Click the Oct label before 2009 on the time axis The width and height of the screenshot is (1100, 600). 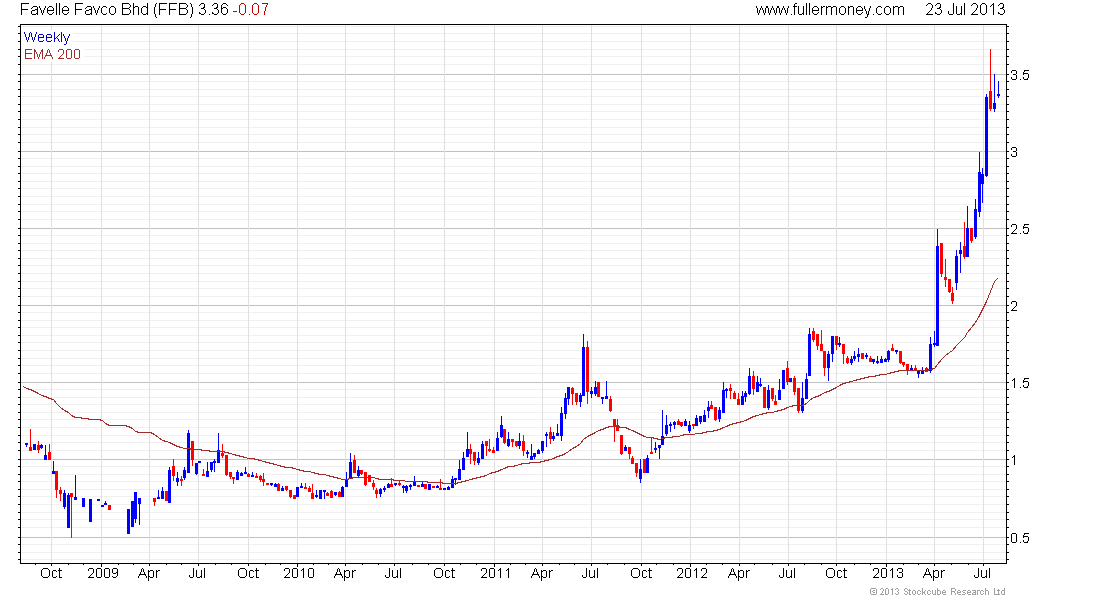point(51,573)
